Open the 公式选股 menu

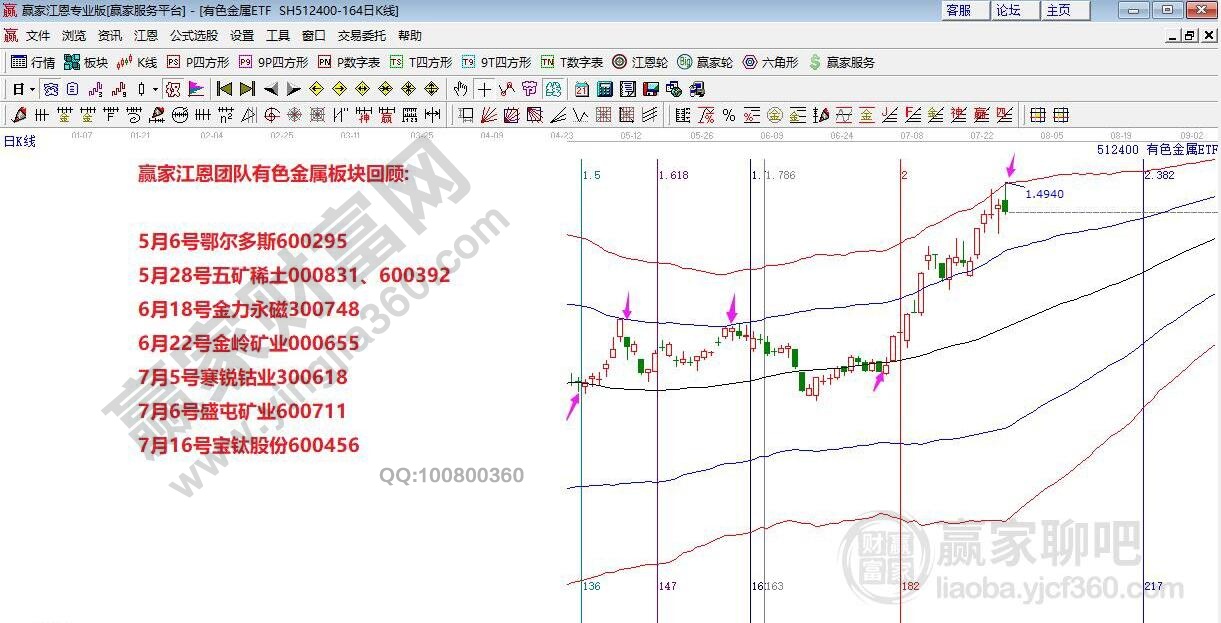193,35
